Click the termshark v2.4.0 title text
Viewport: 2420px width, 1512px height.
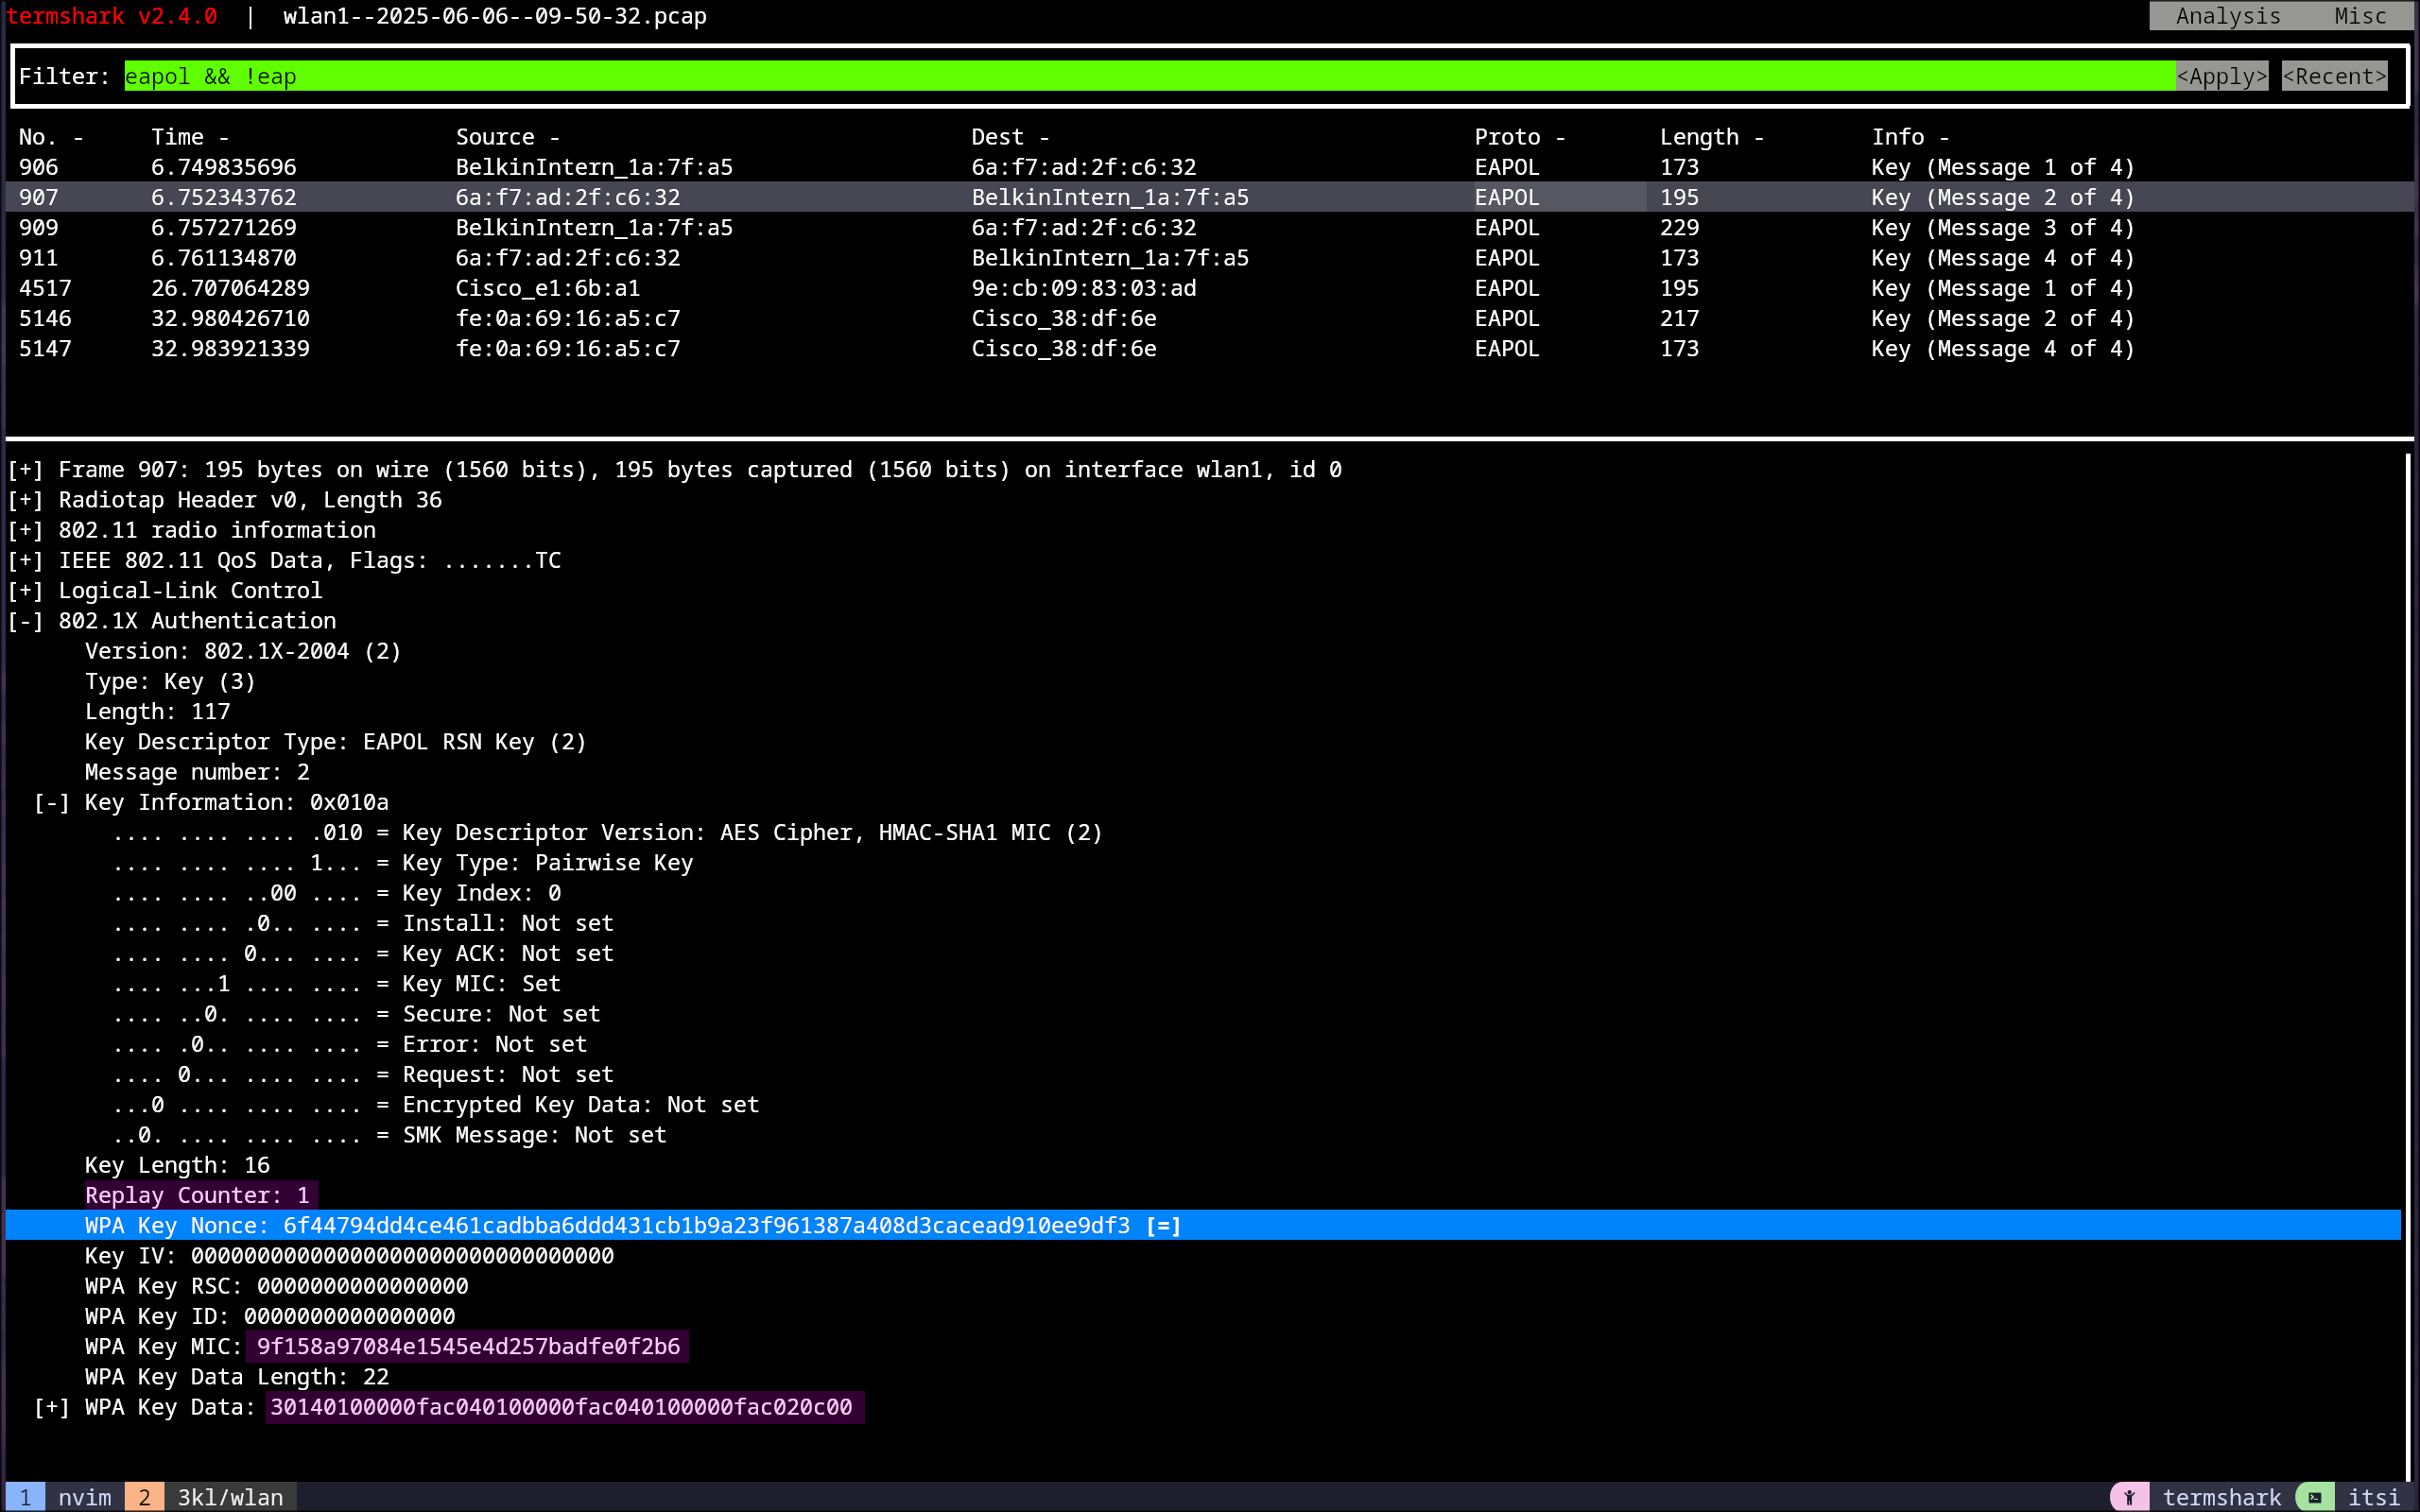(112, 16)
